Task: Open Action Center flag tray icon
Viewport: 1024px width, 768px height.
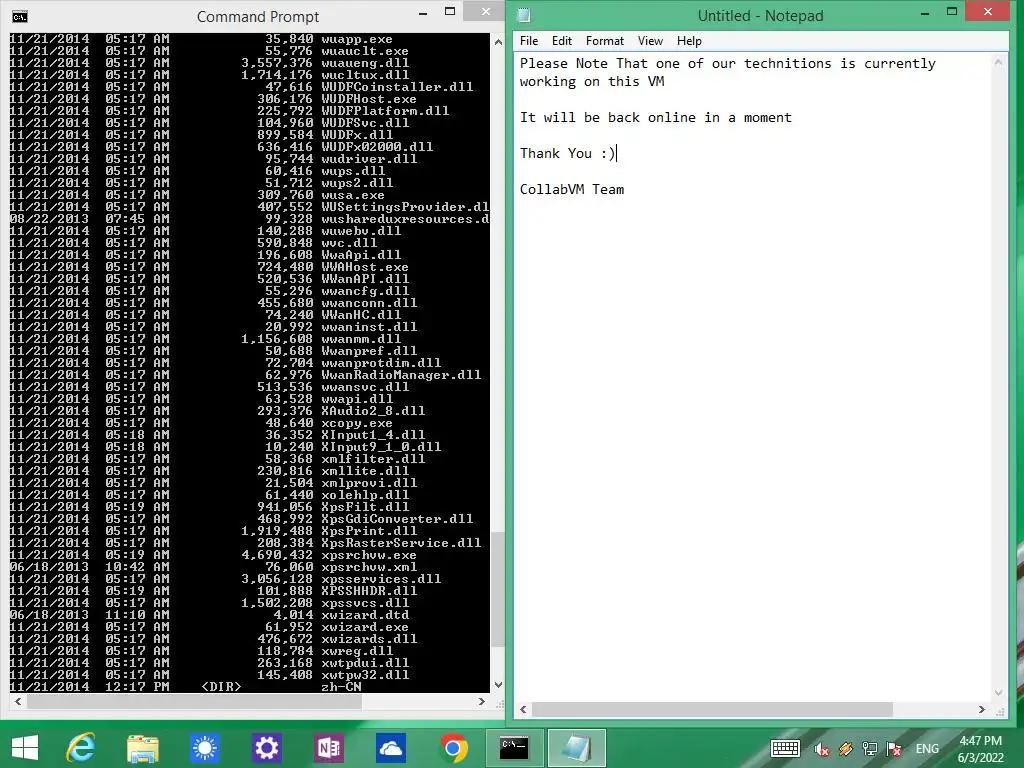Action: pos(894,749)
